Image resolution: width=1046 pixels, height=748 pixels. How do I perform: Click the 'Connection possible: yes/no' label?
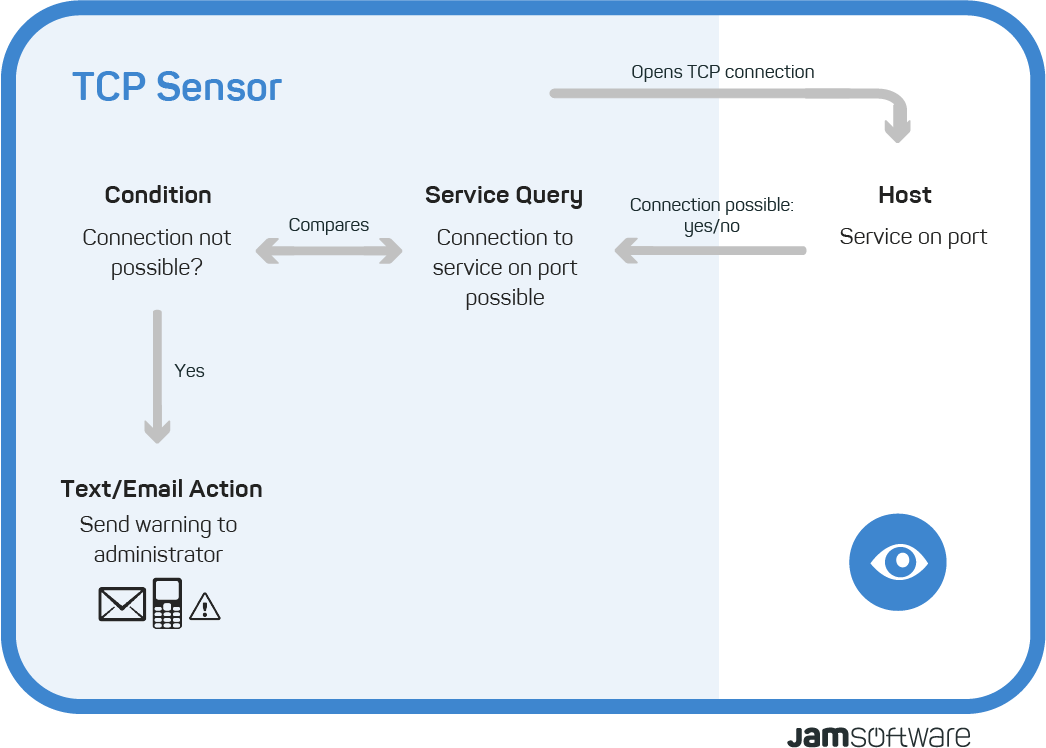(712, 215)
